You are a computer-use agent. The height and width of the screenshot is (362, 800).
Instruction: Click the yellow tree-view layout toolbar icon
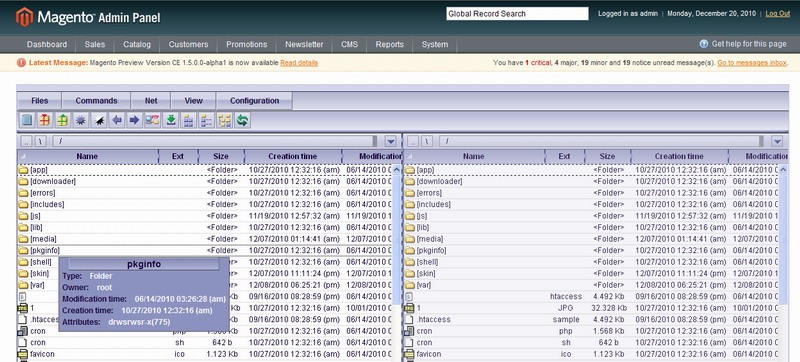pos(224,120)
